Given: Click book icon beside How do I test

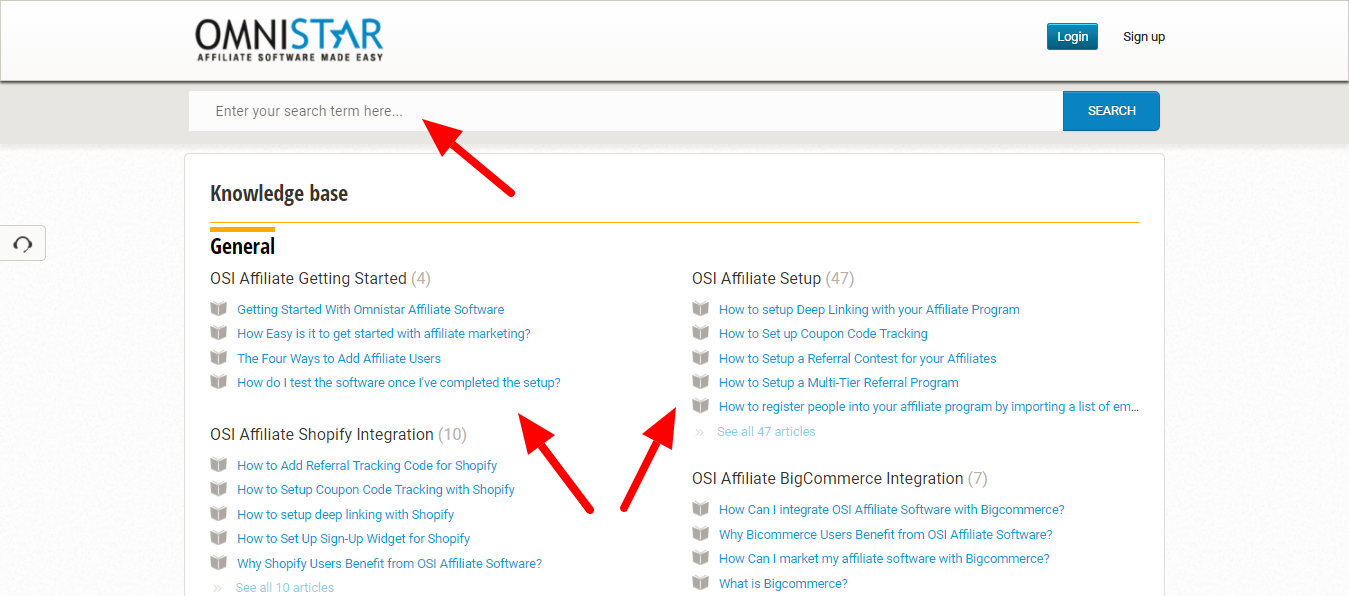Looking at the screenshot, I should click(219, 382).
